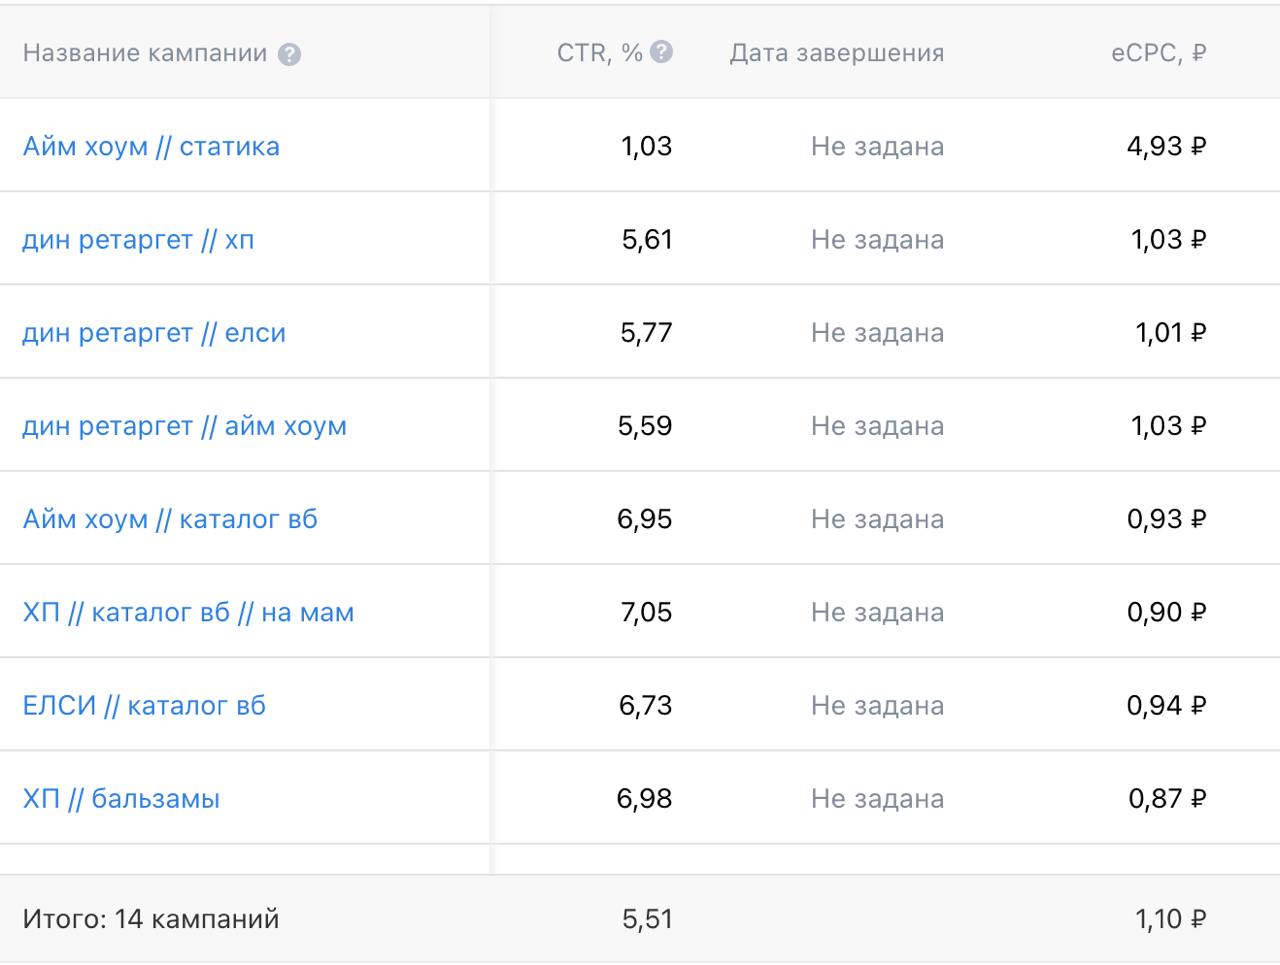Screen dimensions: 1280x965
Task: Sort by the CTR, % column header
Action: click(599, 53)
